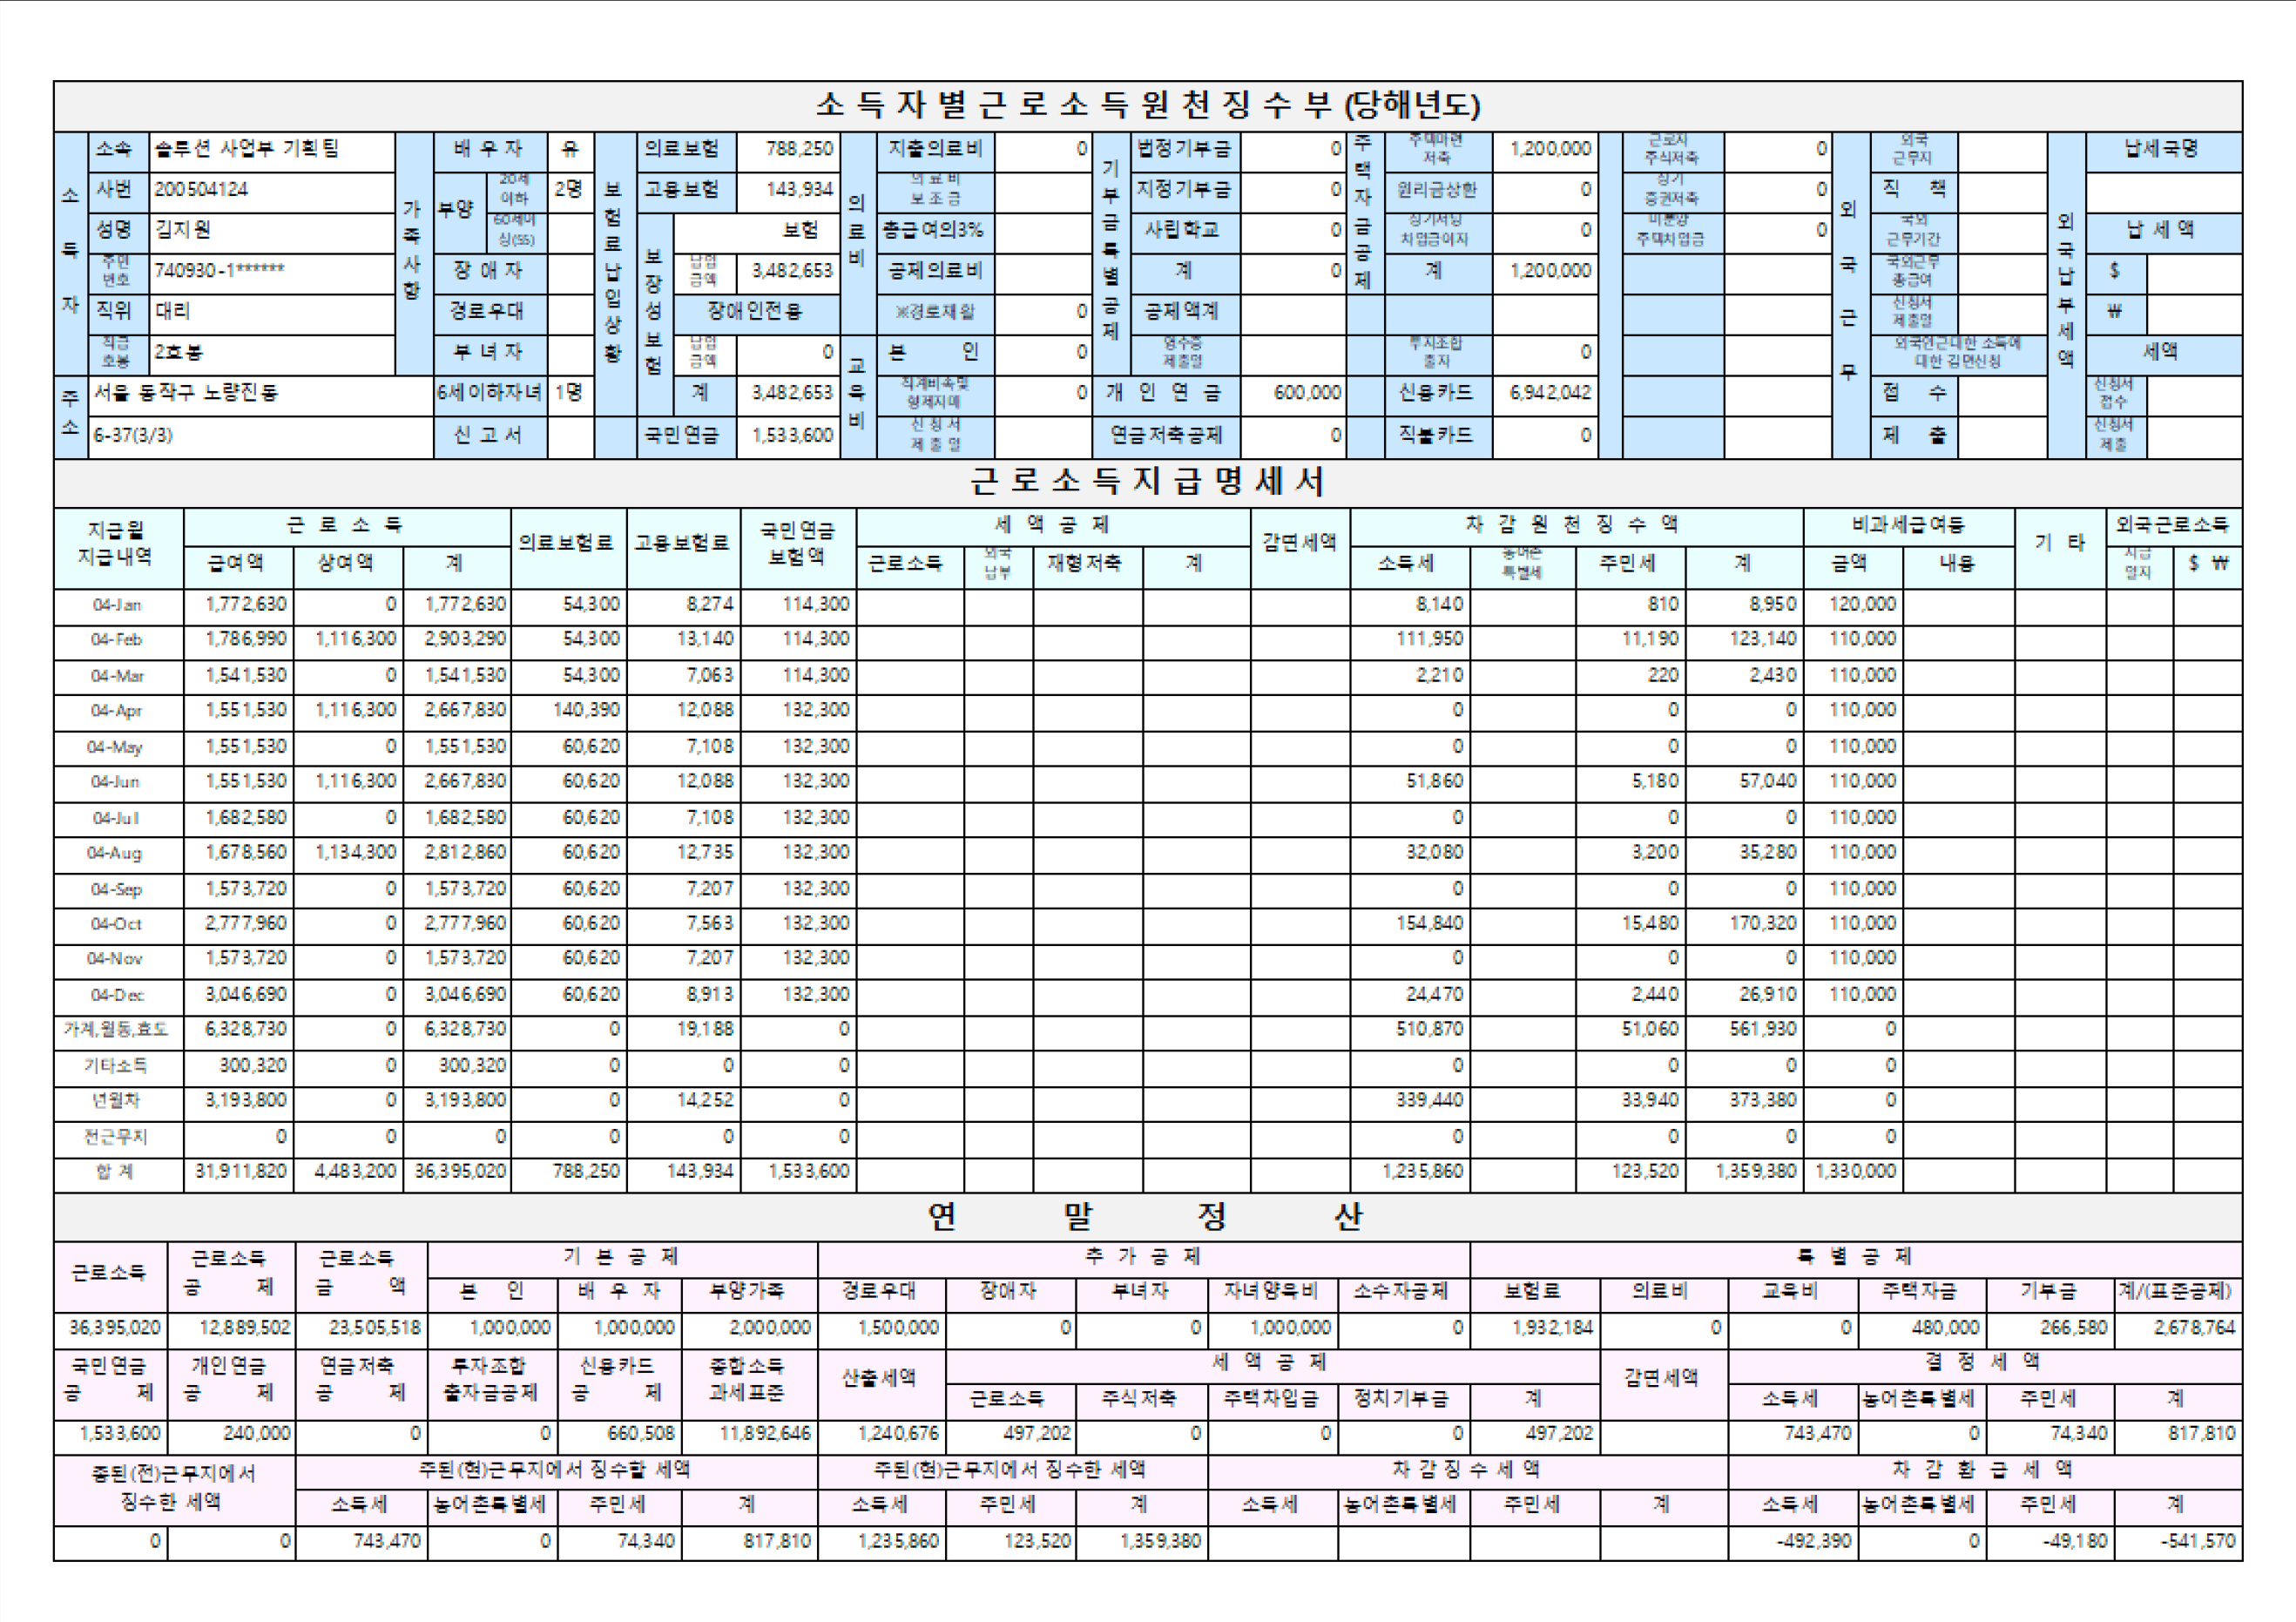Click the name value 김지원
The image size is (2296, 1622).
[182, 230]
